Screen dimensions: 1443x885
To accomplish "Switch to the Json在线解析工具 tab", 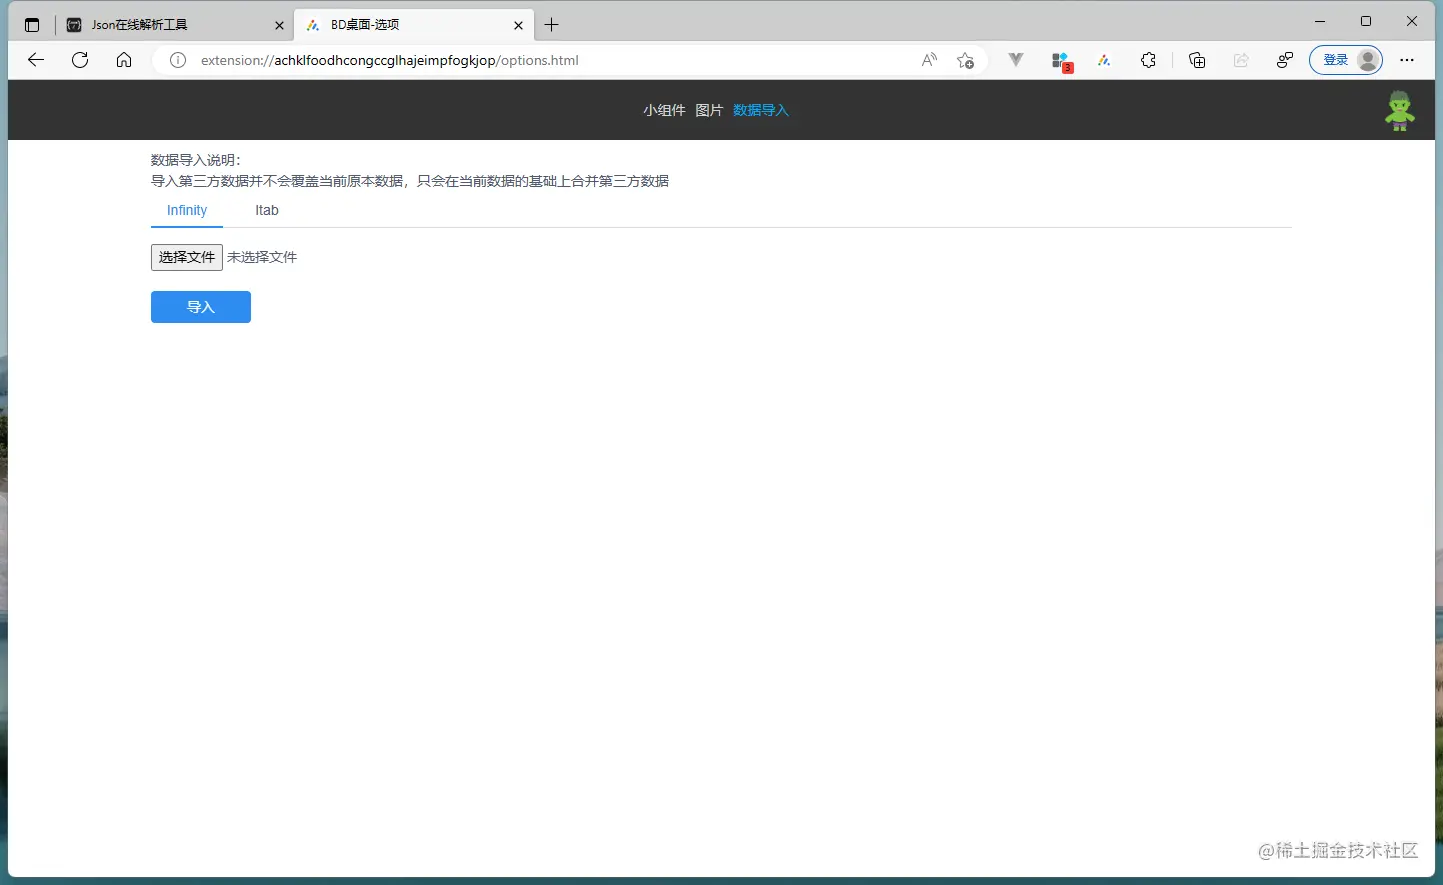I will click(x=175, y=25).
